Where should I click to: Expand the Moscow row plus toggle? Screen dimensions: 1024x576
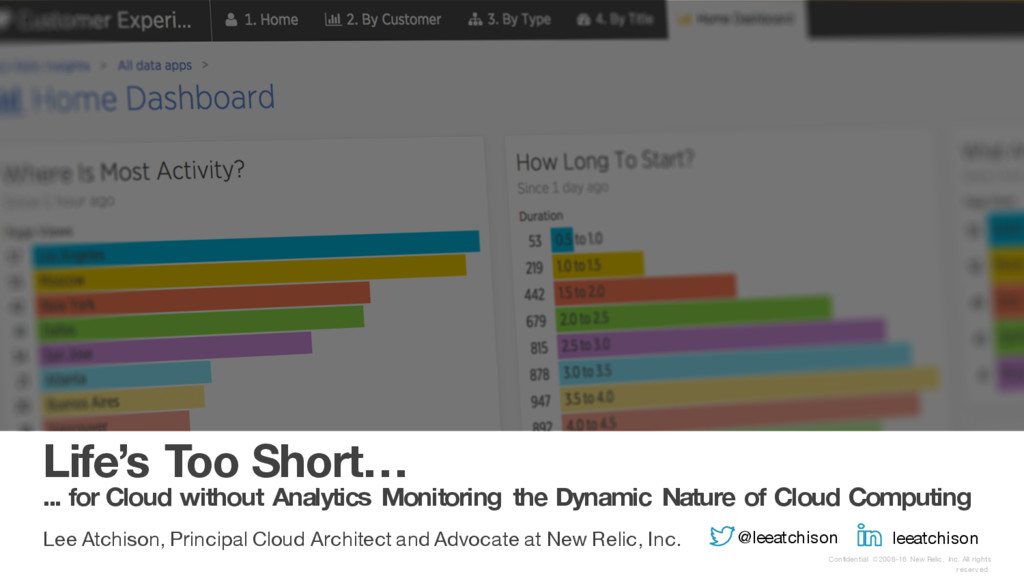tap(16, 282)
